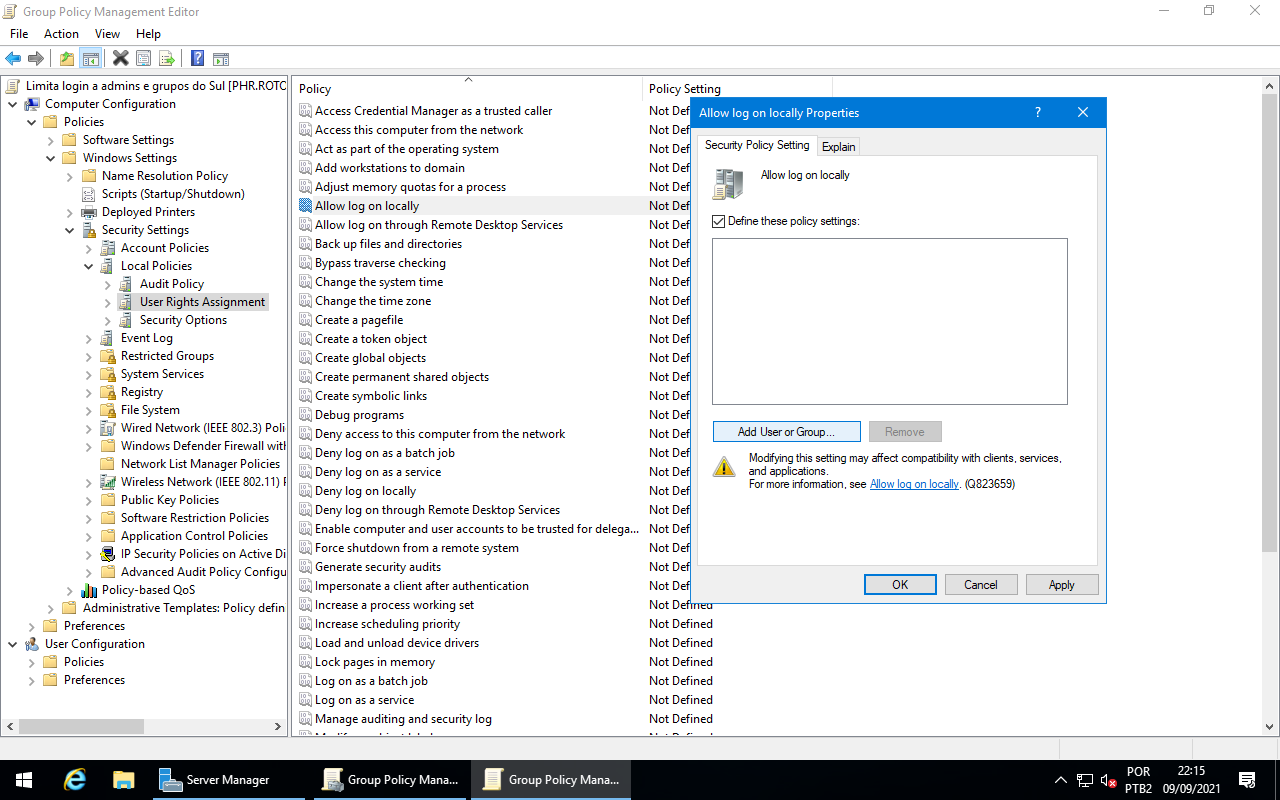Mute the system volume in the tray

[x=1106, y=779]
